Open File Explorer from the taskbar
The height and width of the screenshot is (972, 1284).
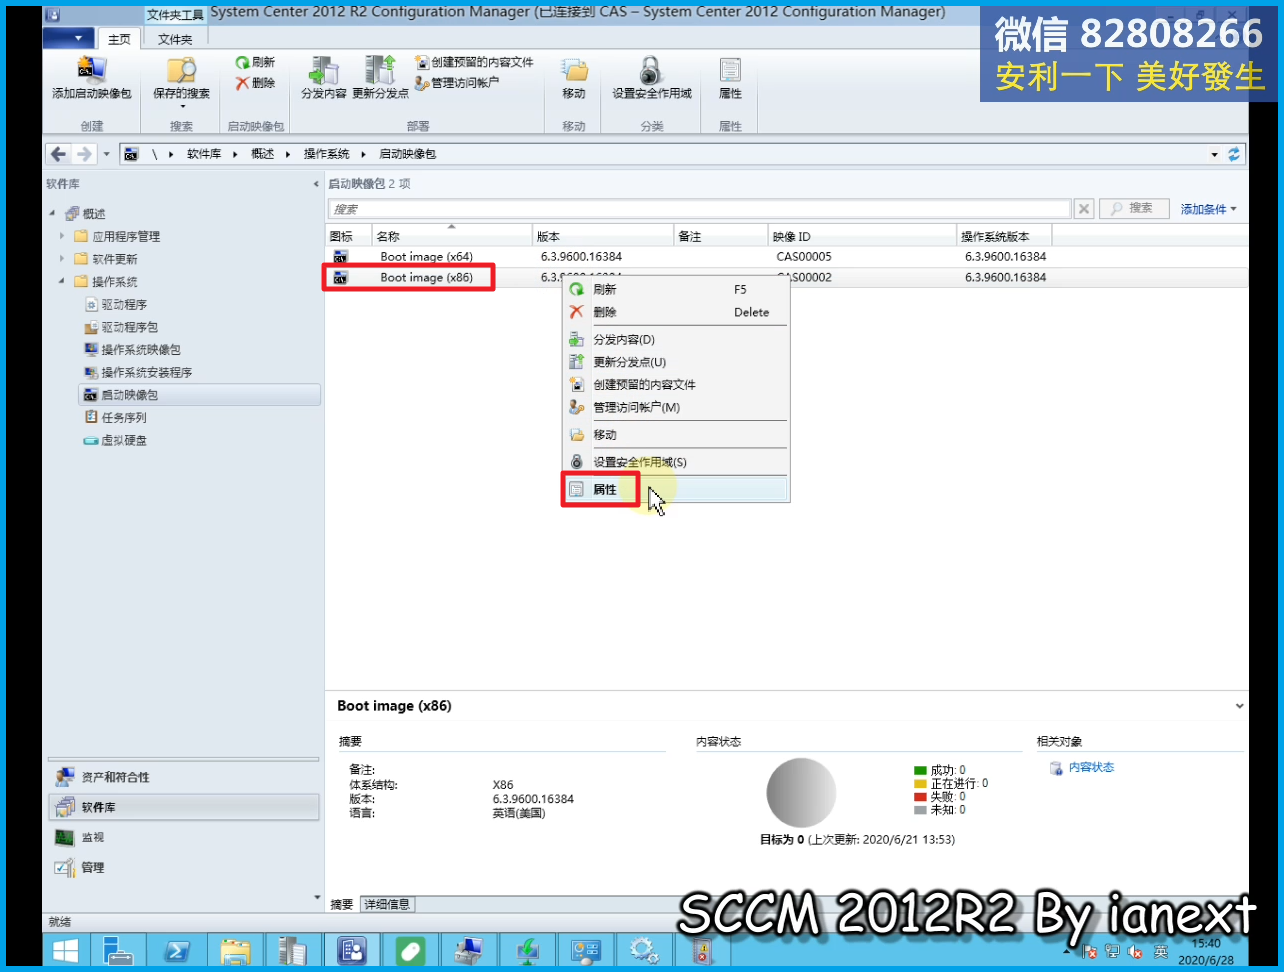coord(235,949)
